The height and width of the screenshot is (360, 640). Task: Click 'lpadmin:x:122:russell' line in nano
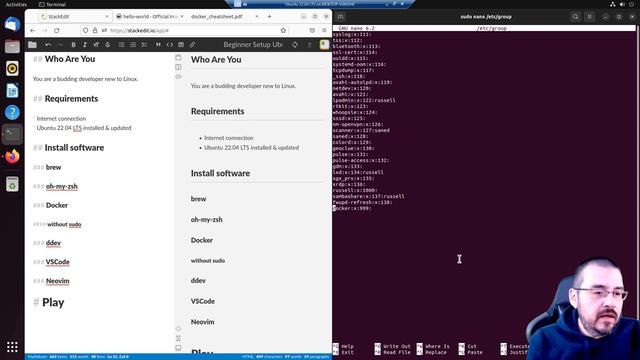(364, 100)
